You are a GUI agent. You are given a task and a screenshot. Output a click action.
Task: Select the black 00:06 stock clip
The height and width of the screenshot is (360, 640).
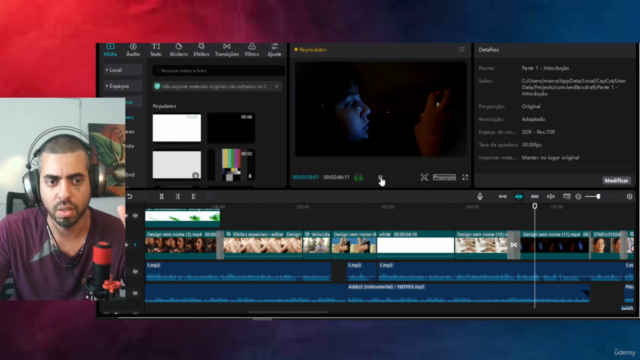[231, 128]
